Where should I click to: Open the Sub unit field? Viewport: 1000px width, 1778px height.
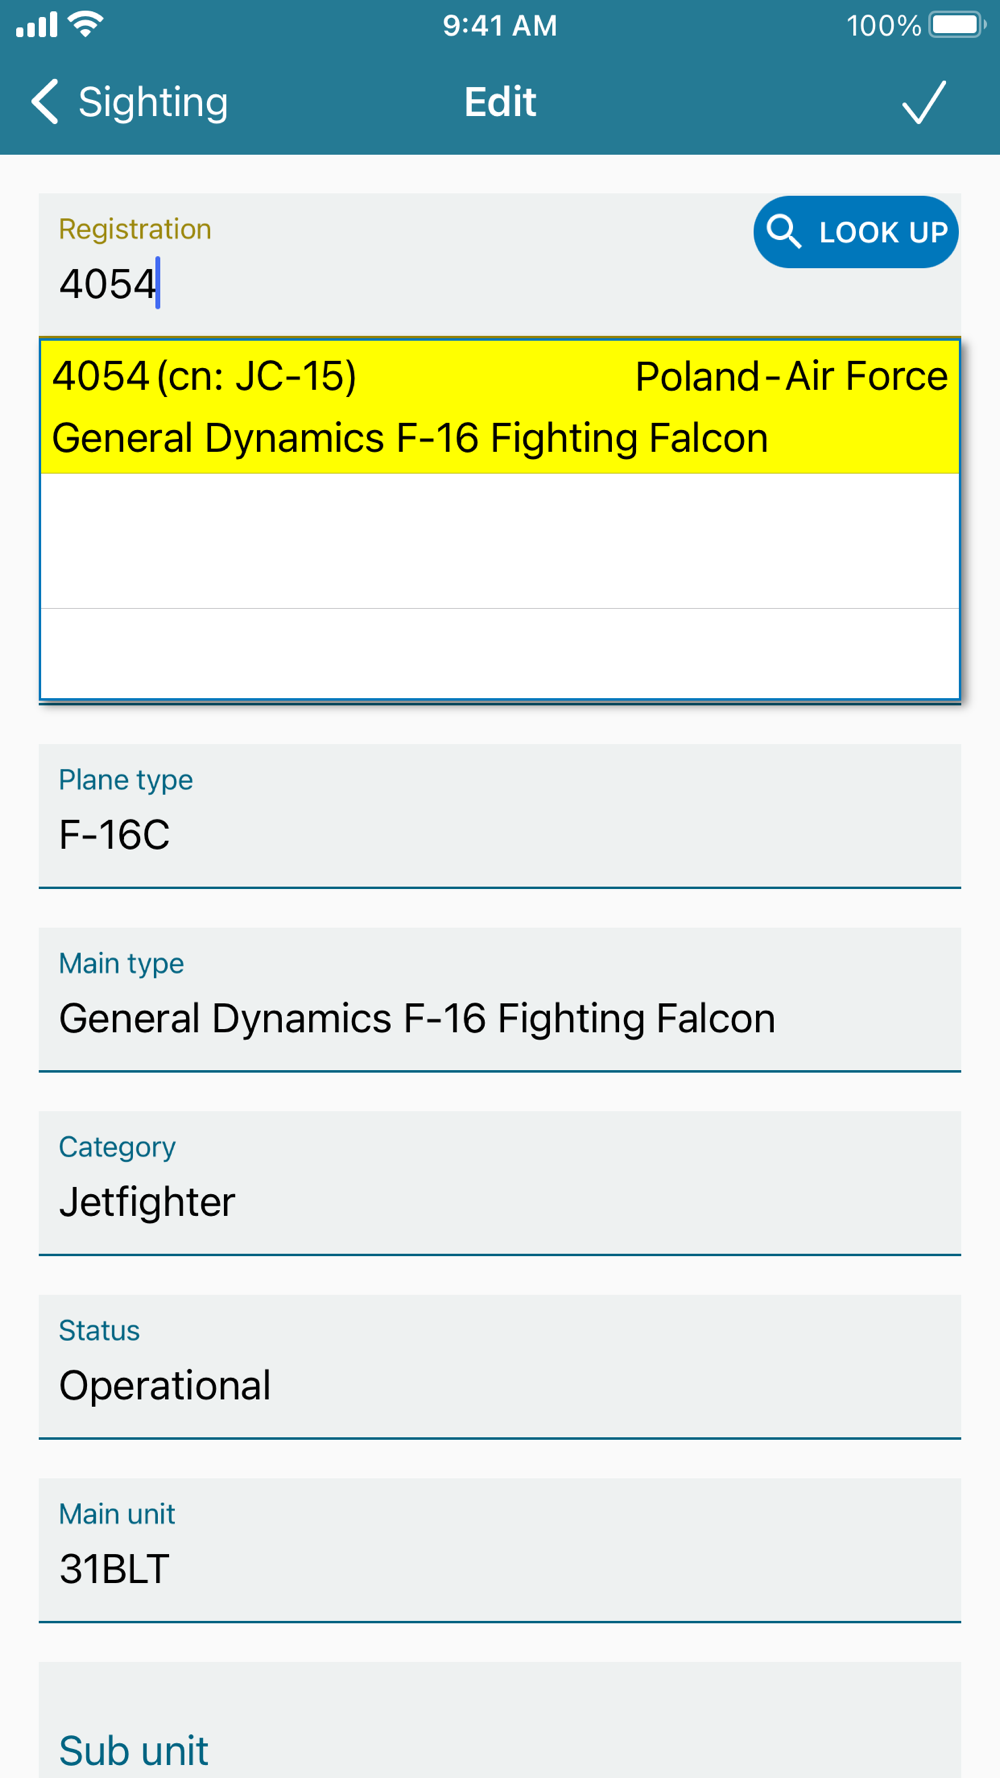[500, 1720]
